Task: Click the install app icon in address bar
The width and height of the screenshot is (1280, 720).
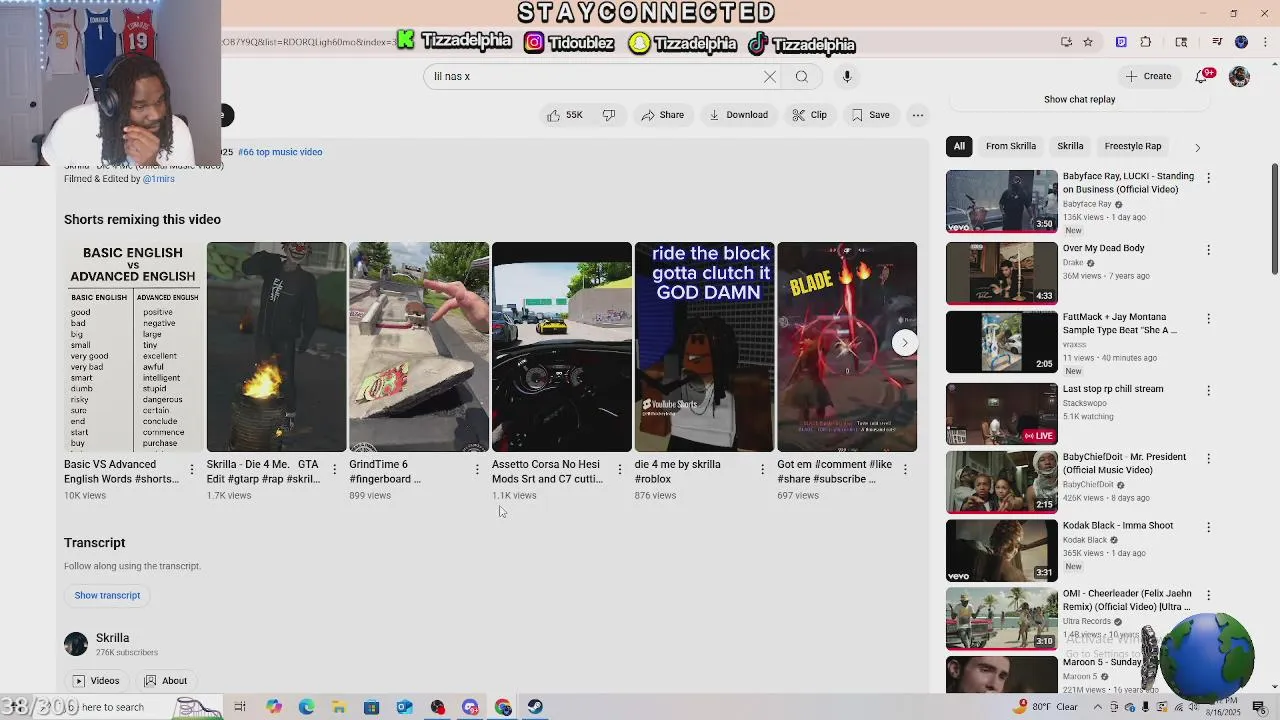Action: [1066, 42]
